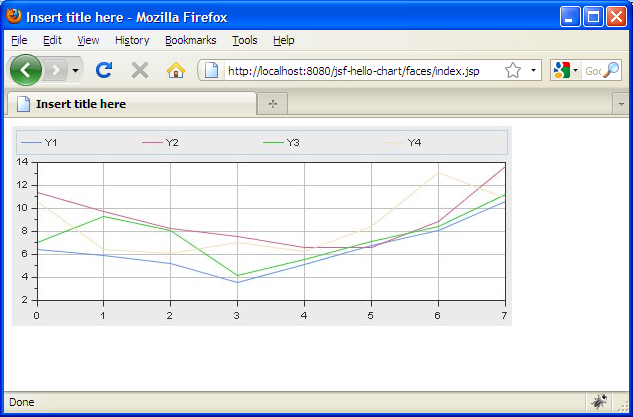
Task: Click the Forward navigation arrow
Action: coord(55,70)
